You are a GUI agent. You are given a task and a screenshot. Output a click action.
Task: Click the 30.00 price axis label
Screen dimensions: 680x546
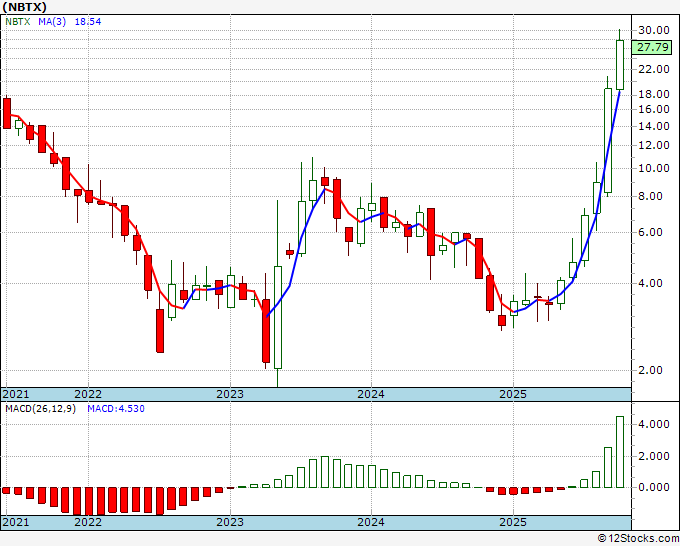(654, 30)
